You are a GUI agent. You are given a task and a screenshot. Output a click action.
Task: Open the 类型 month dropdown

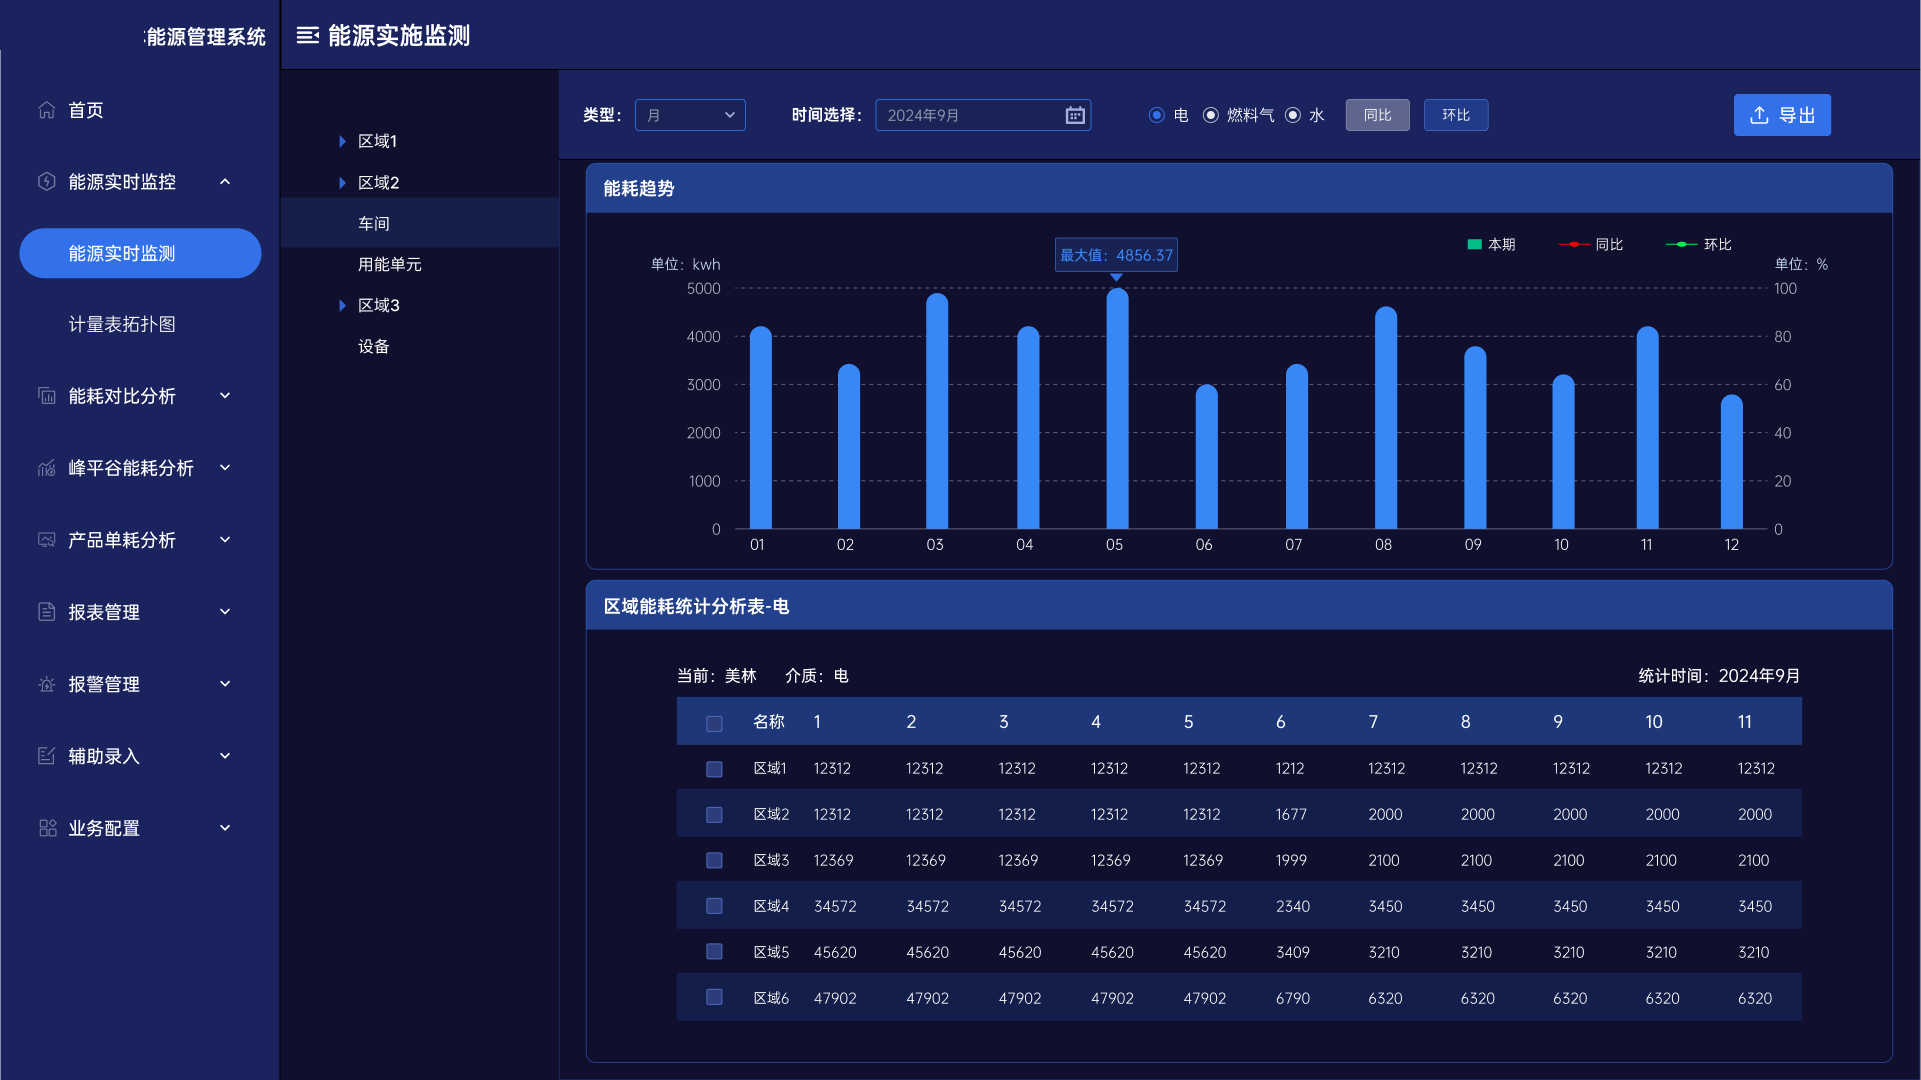(x=690, y=115)
